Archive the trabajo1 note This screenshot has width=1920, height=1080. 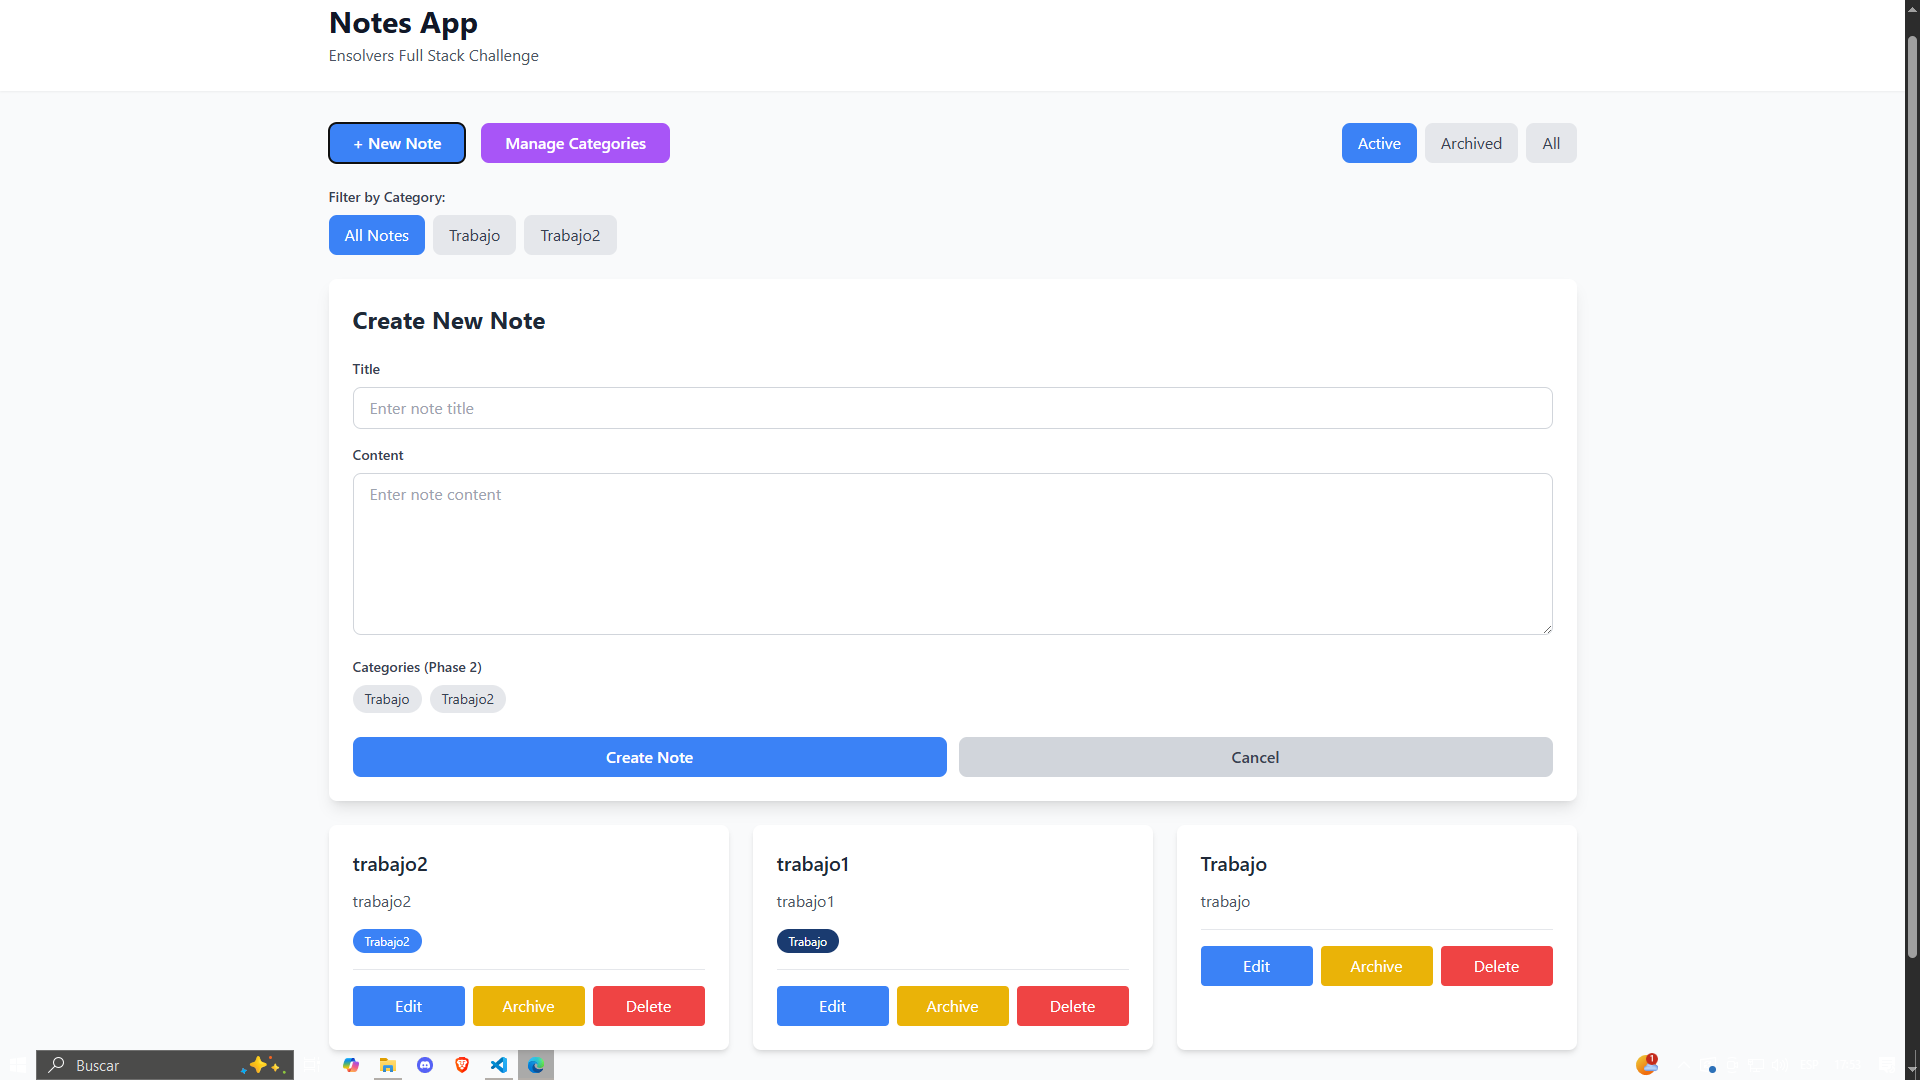953,1006
